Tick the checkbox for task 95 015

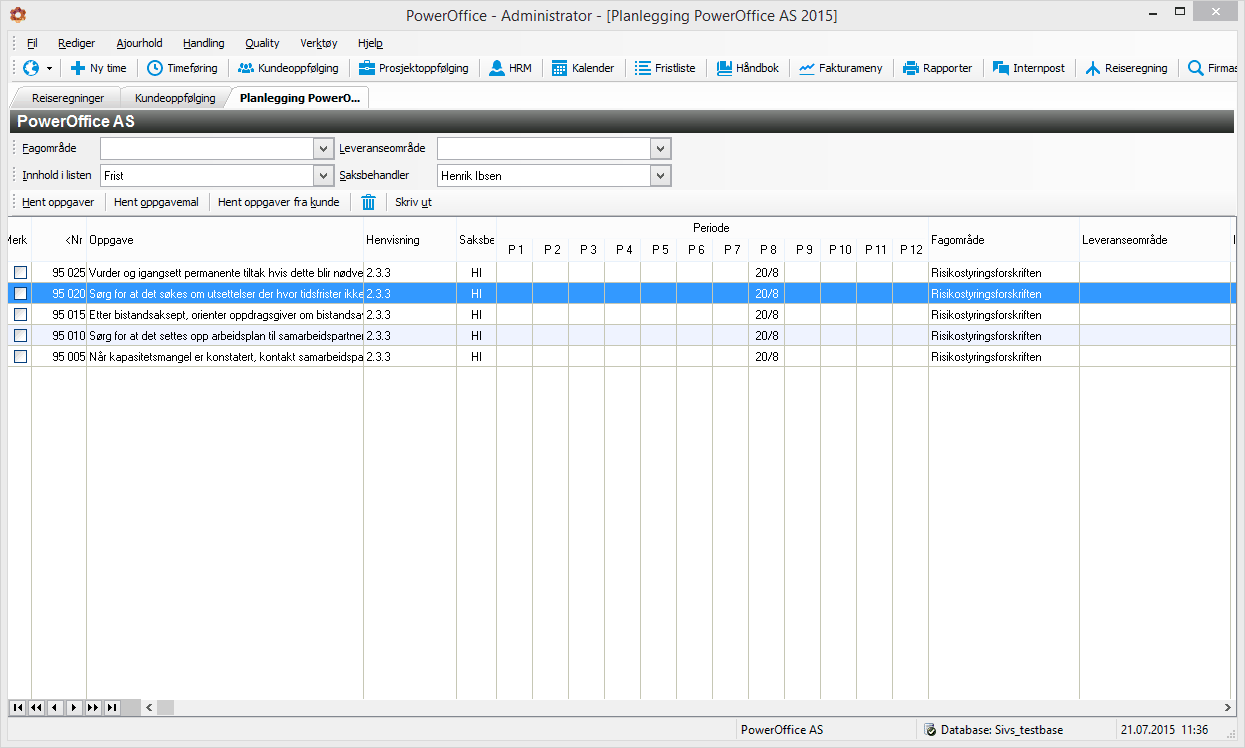click(x=20, y=315)
